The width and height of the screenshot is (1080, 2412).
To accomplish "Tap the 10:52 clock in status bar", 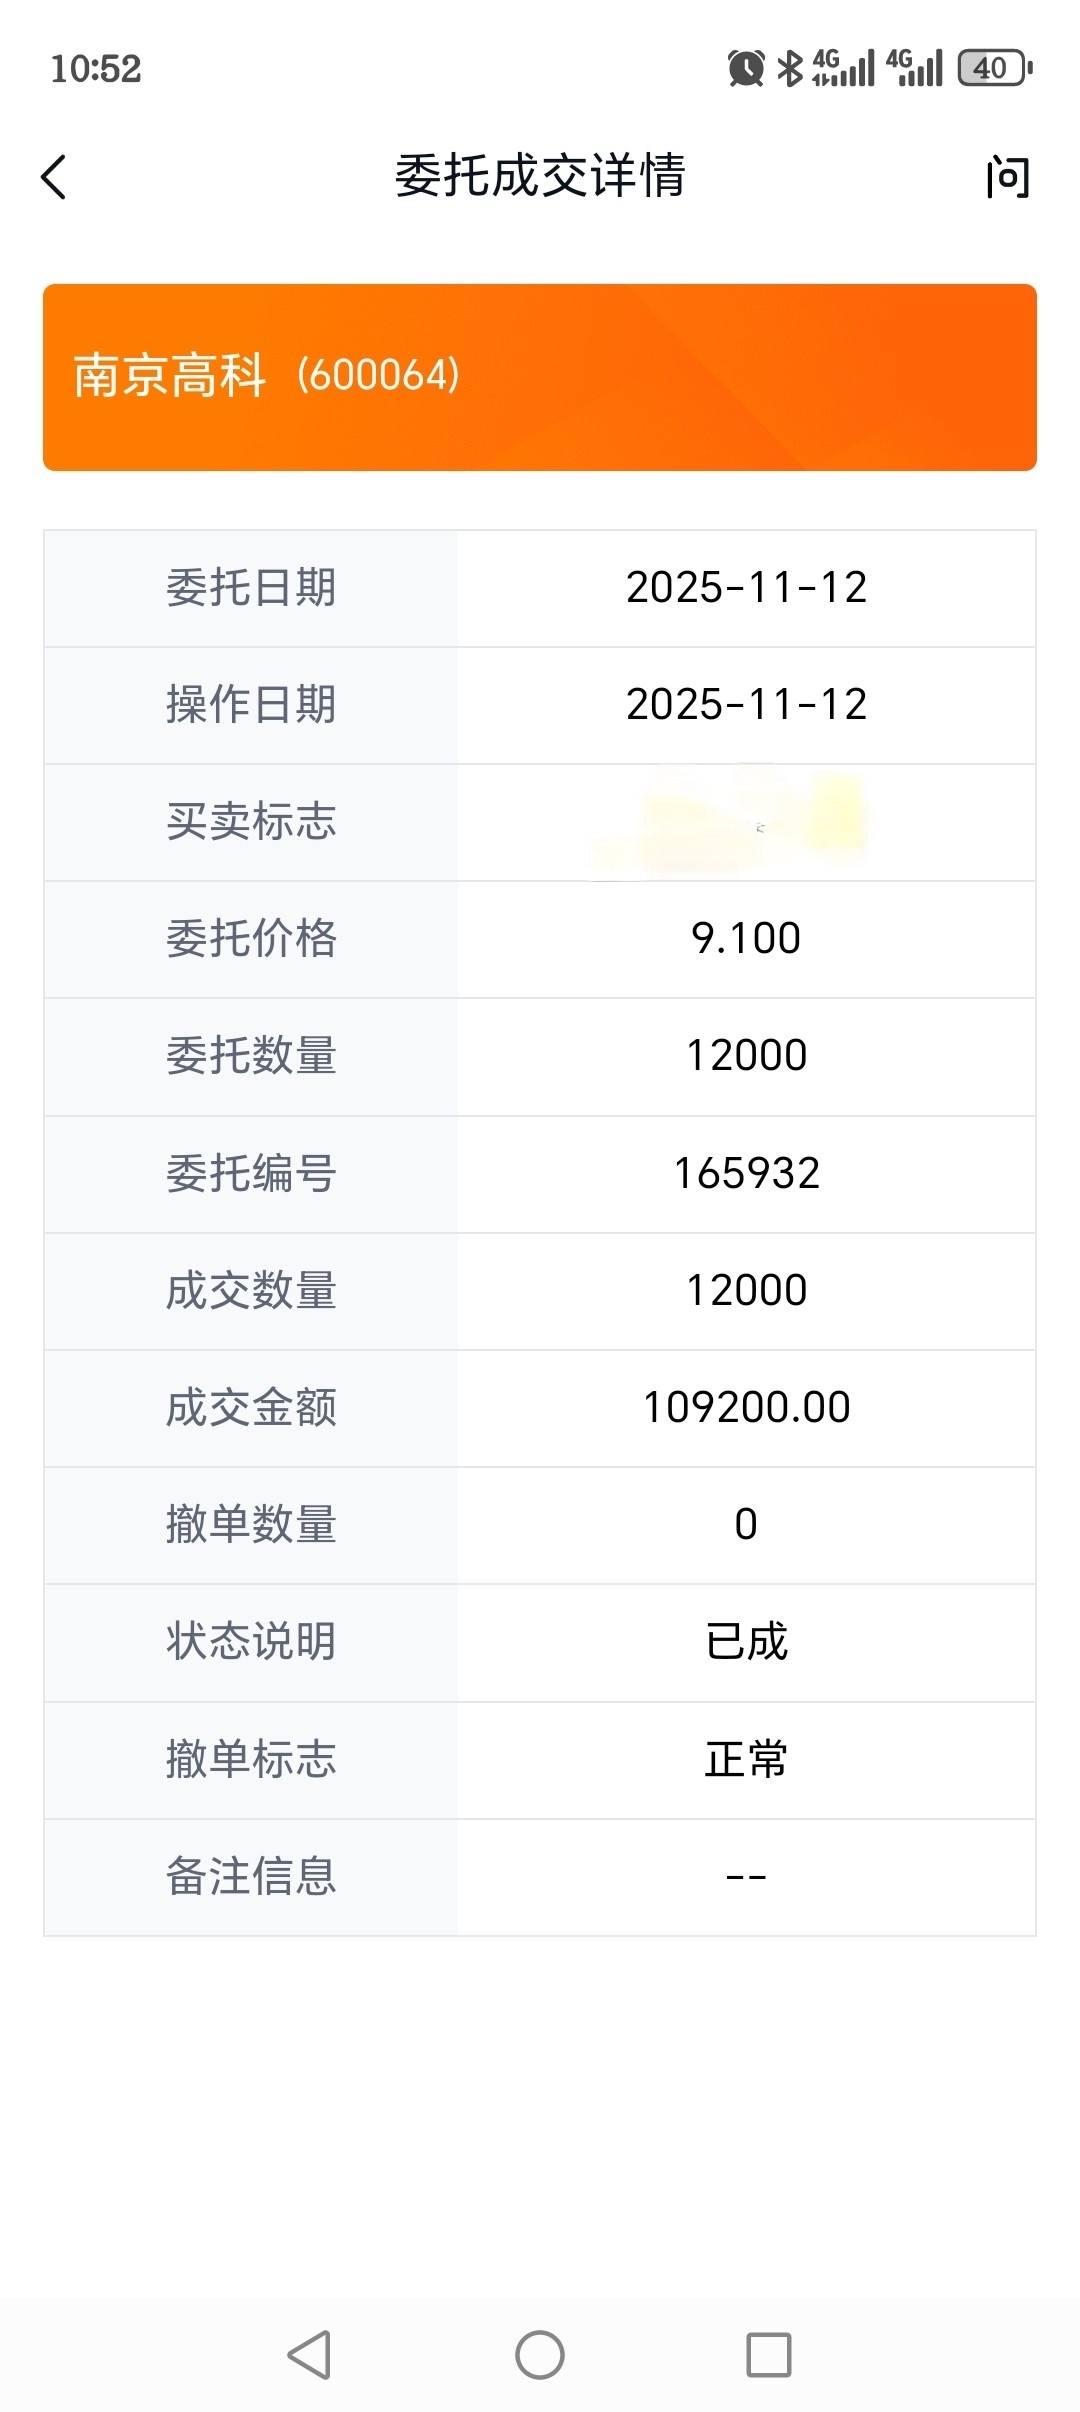I will (96, 69).
